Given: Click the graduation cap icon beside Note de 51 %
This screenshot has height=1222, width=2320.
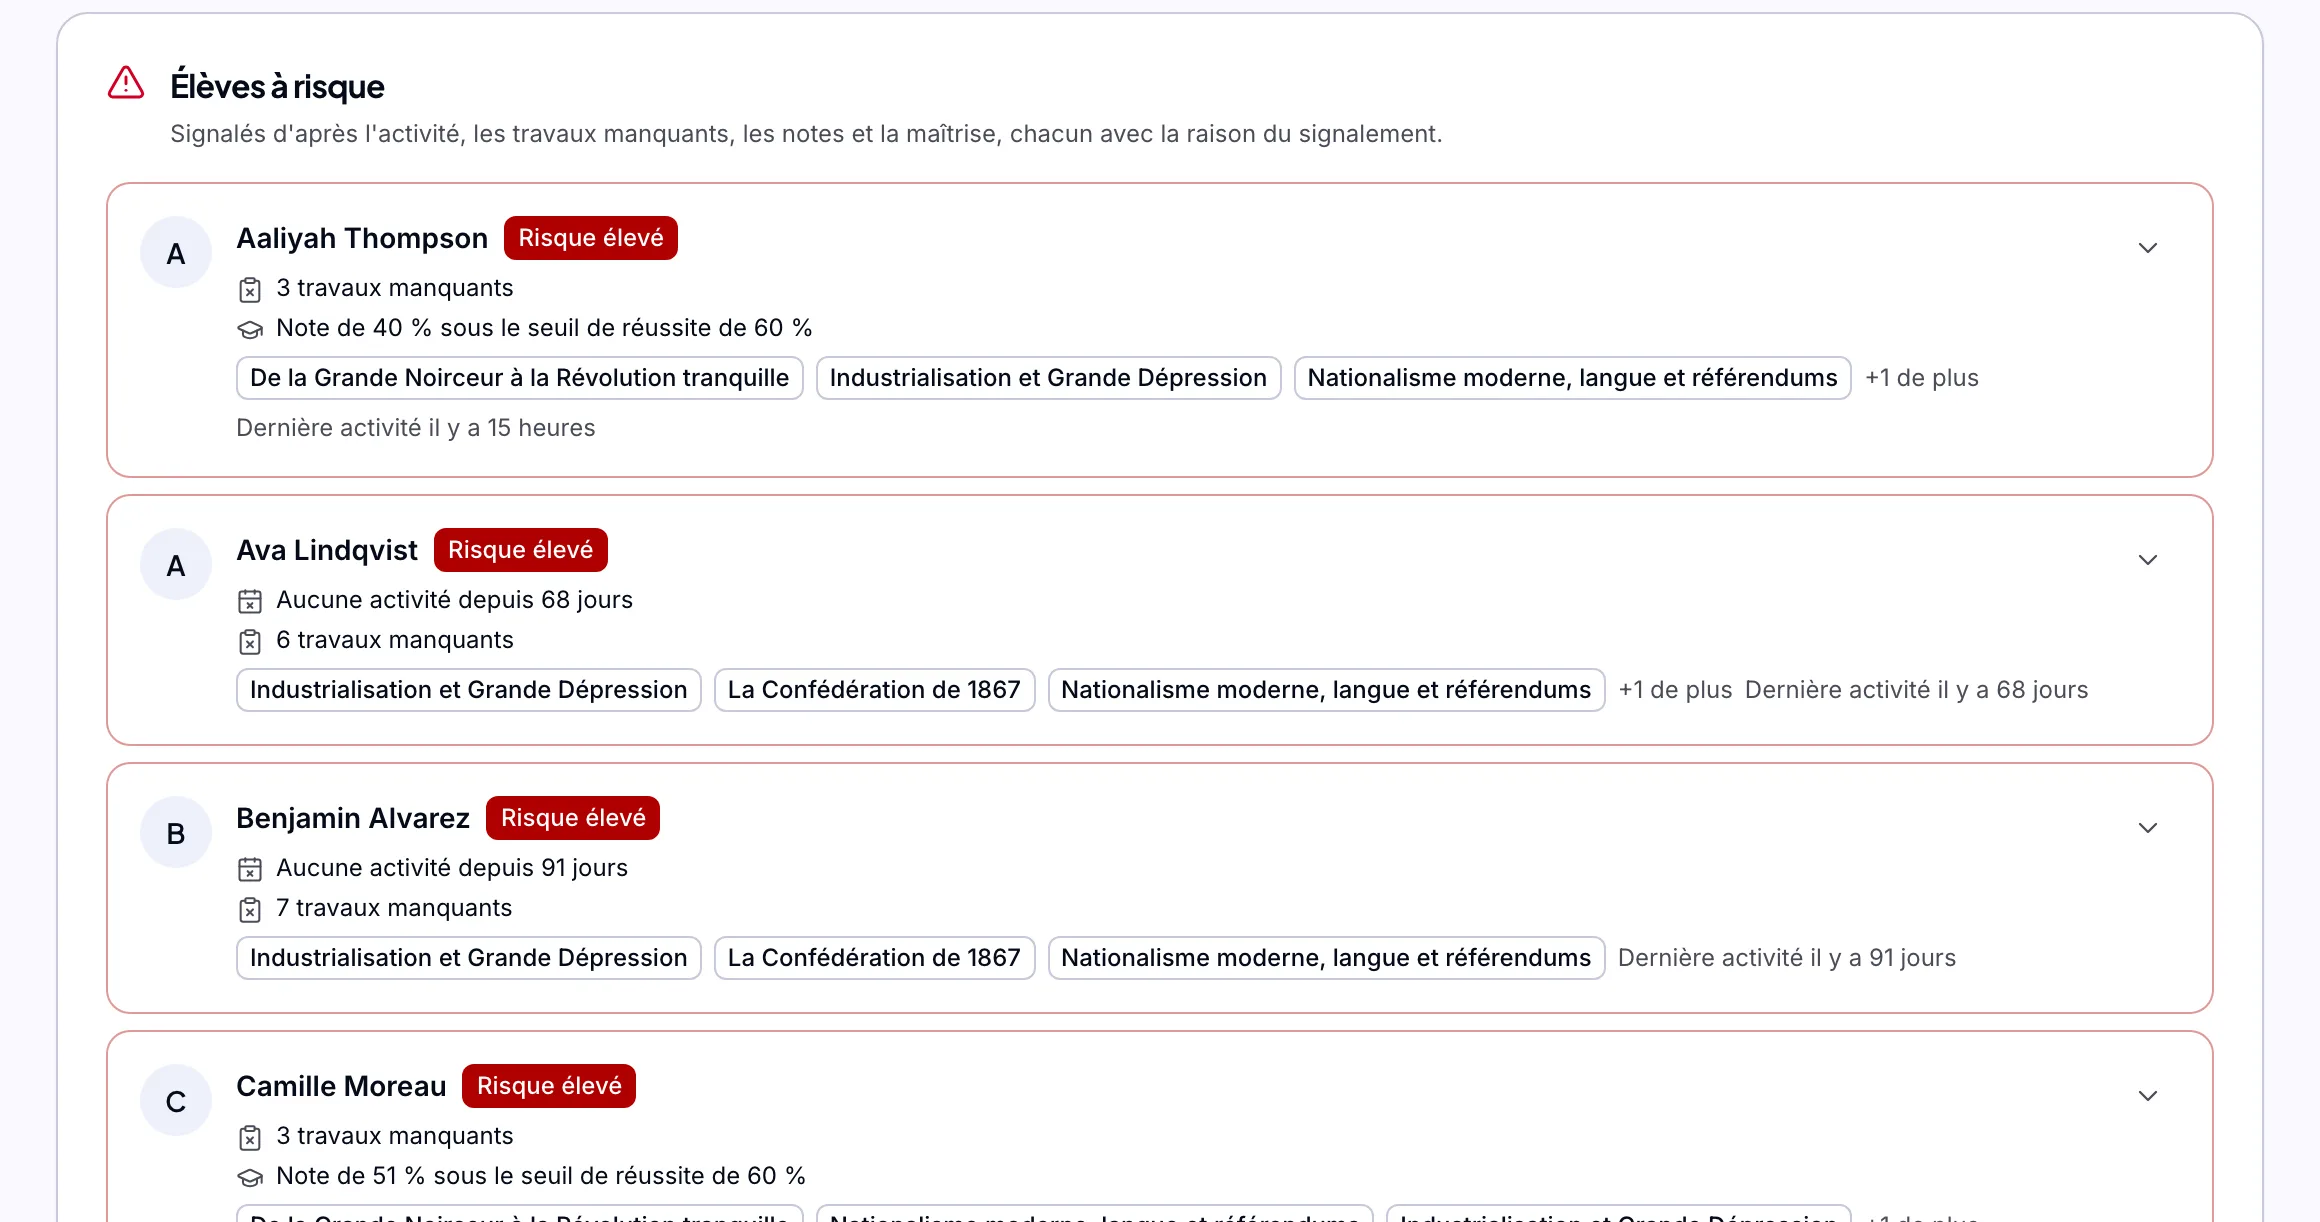Looking at the screenshot, I should click(x=250, y=1177).
